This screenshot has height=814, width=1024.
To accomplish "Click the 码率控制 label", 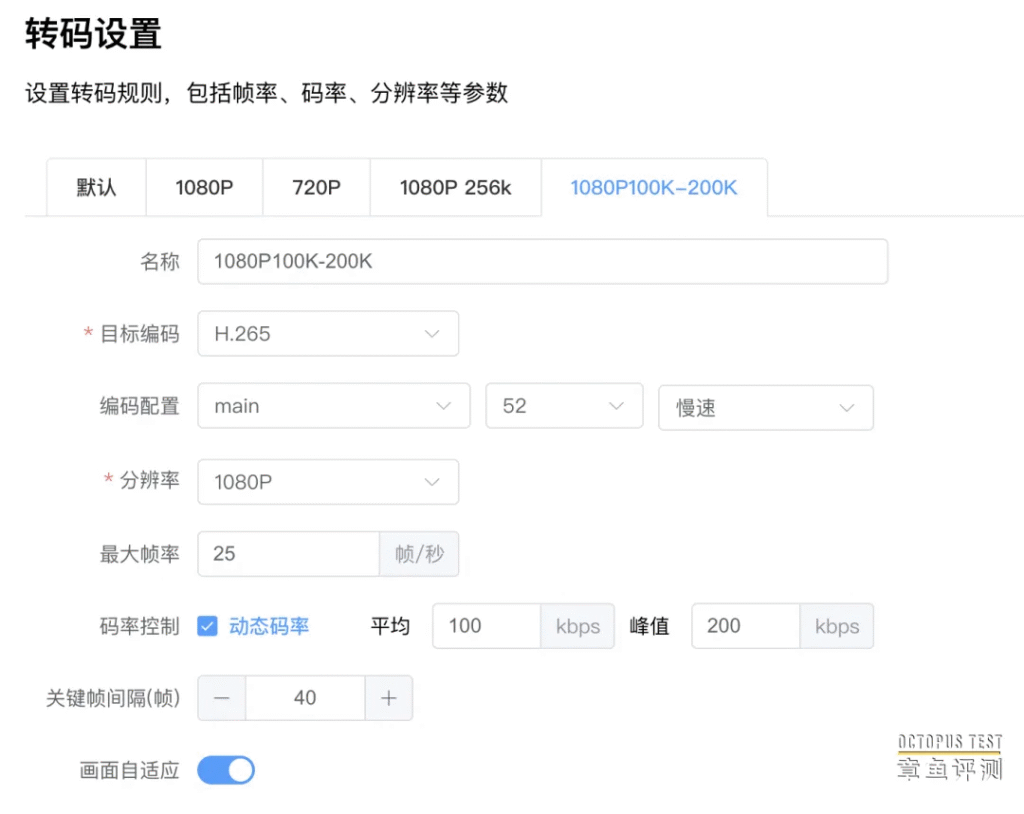I will tap(140, 626).
